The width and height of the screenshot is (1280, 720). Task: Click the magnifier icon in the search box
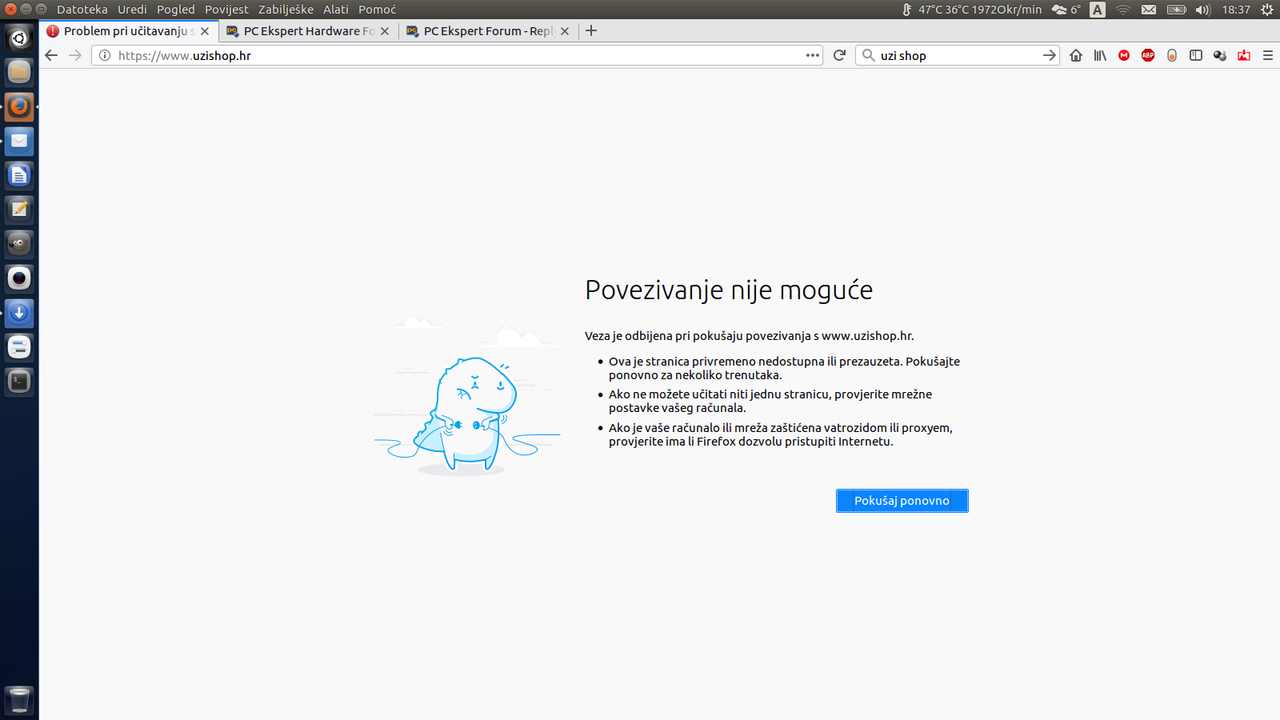click(x=868, y=56)
